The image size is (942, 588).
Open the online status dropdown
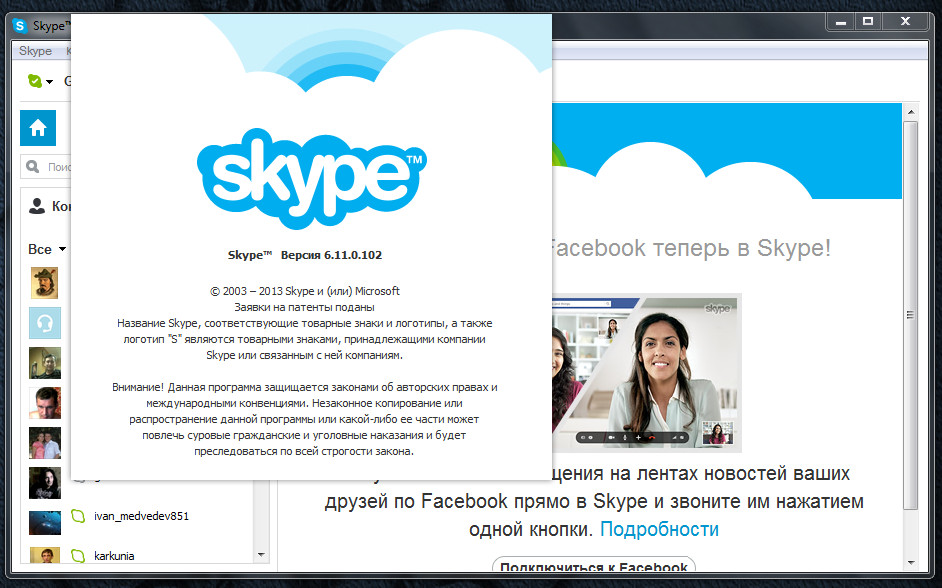tap(49, 82)
